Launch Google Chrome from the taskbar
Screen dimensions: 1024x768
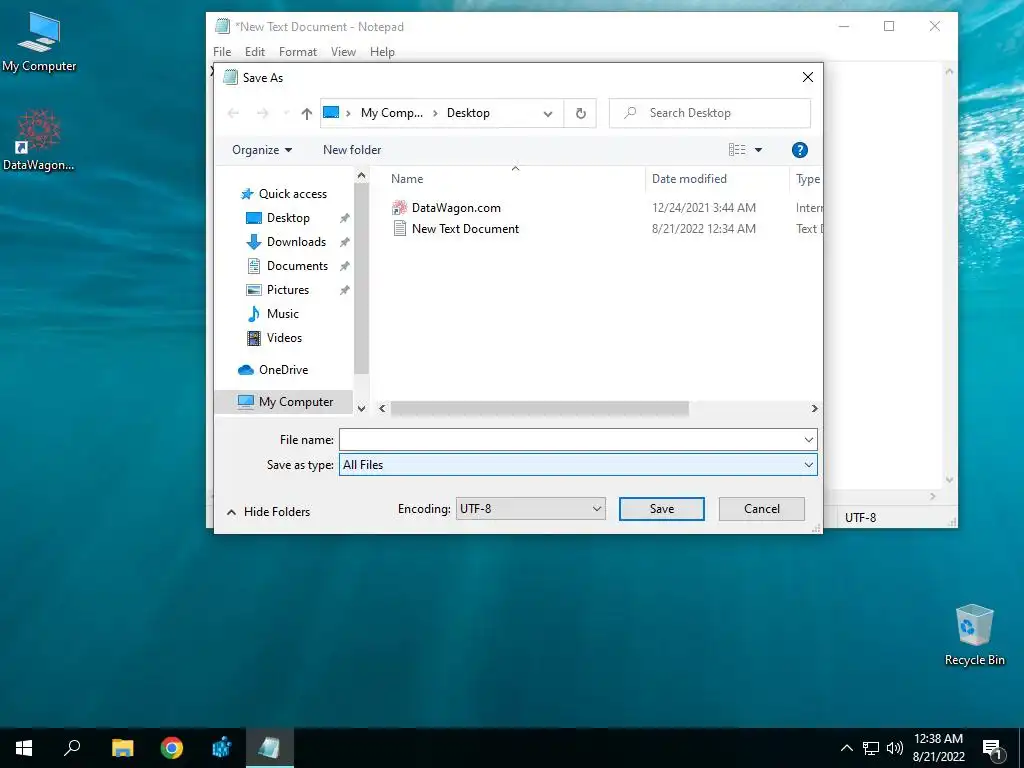(172, 748)
